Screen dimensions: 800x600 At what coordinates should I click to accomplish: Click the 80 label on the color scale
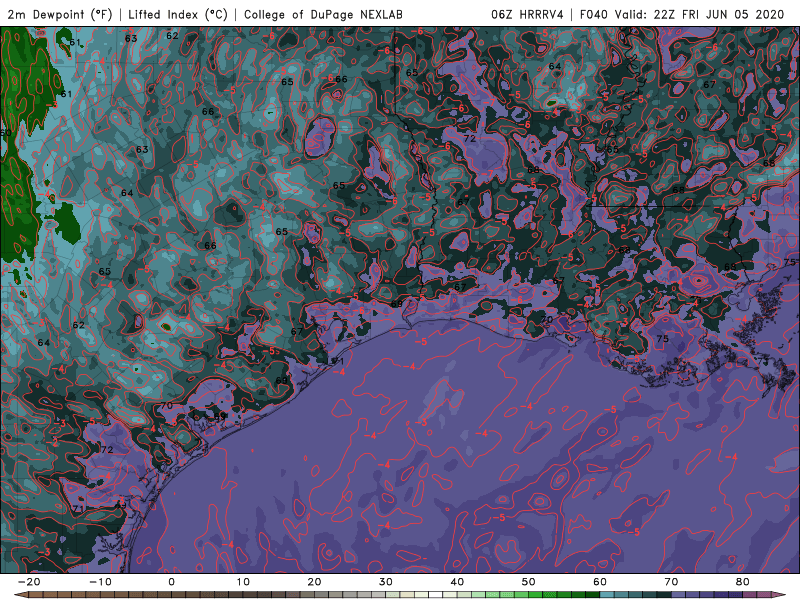[743, 582]
